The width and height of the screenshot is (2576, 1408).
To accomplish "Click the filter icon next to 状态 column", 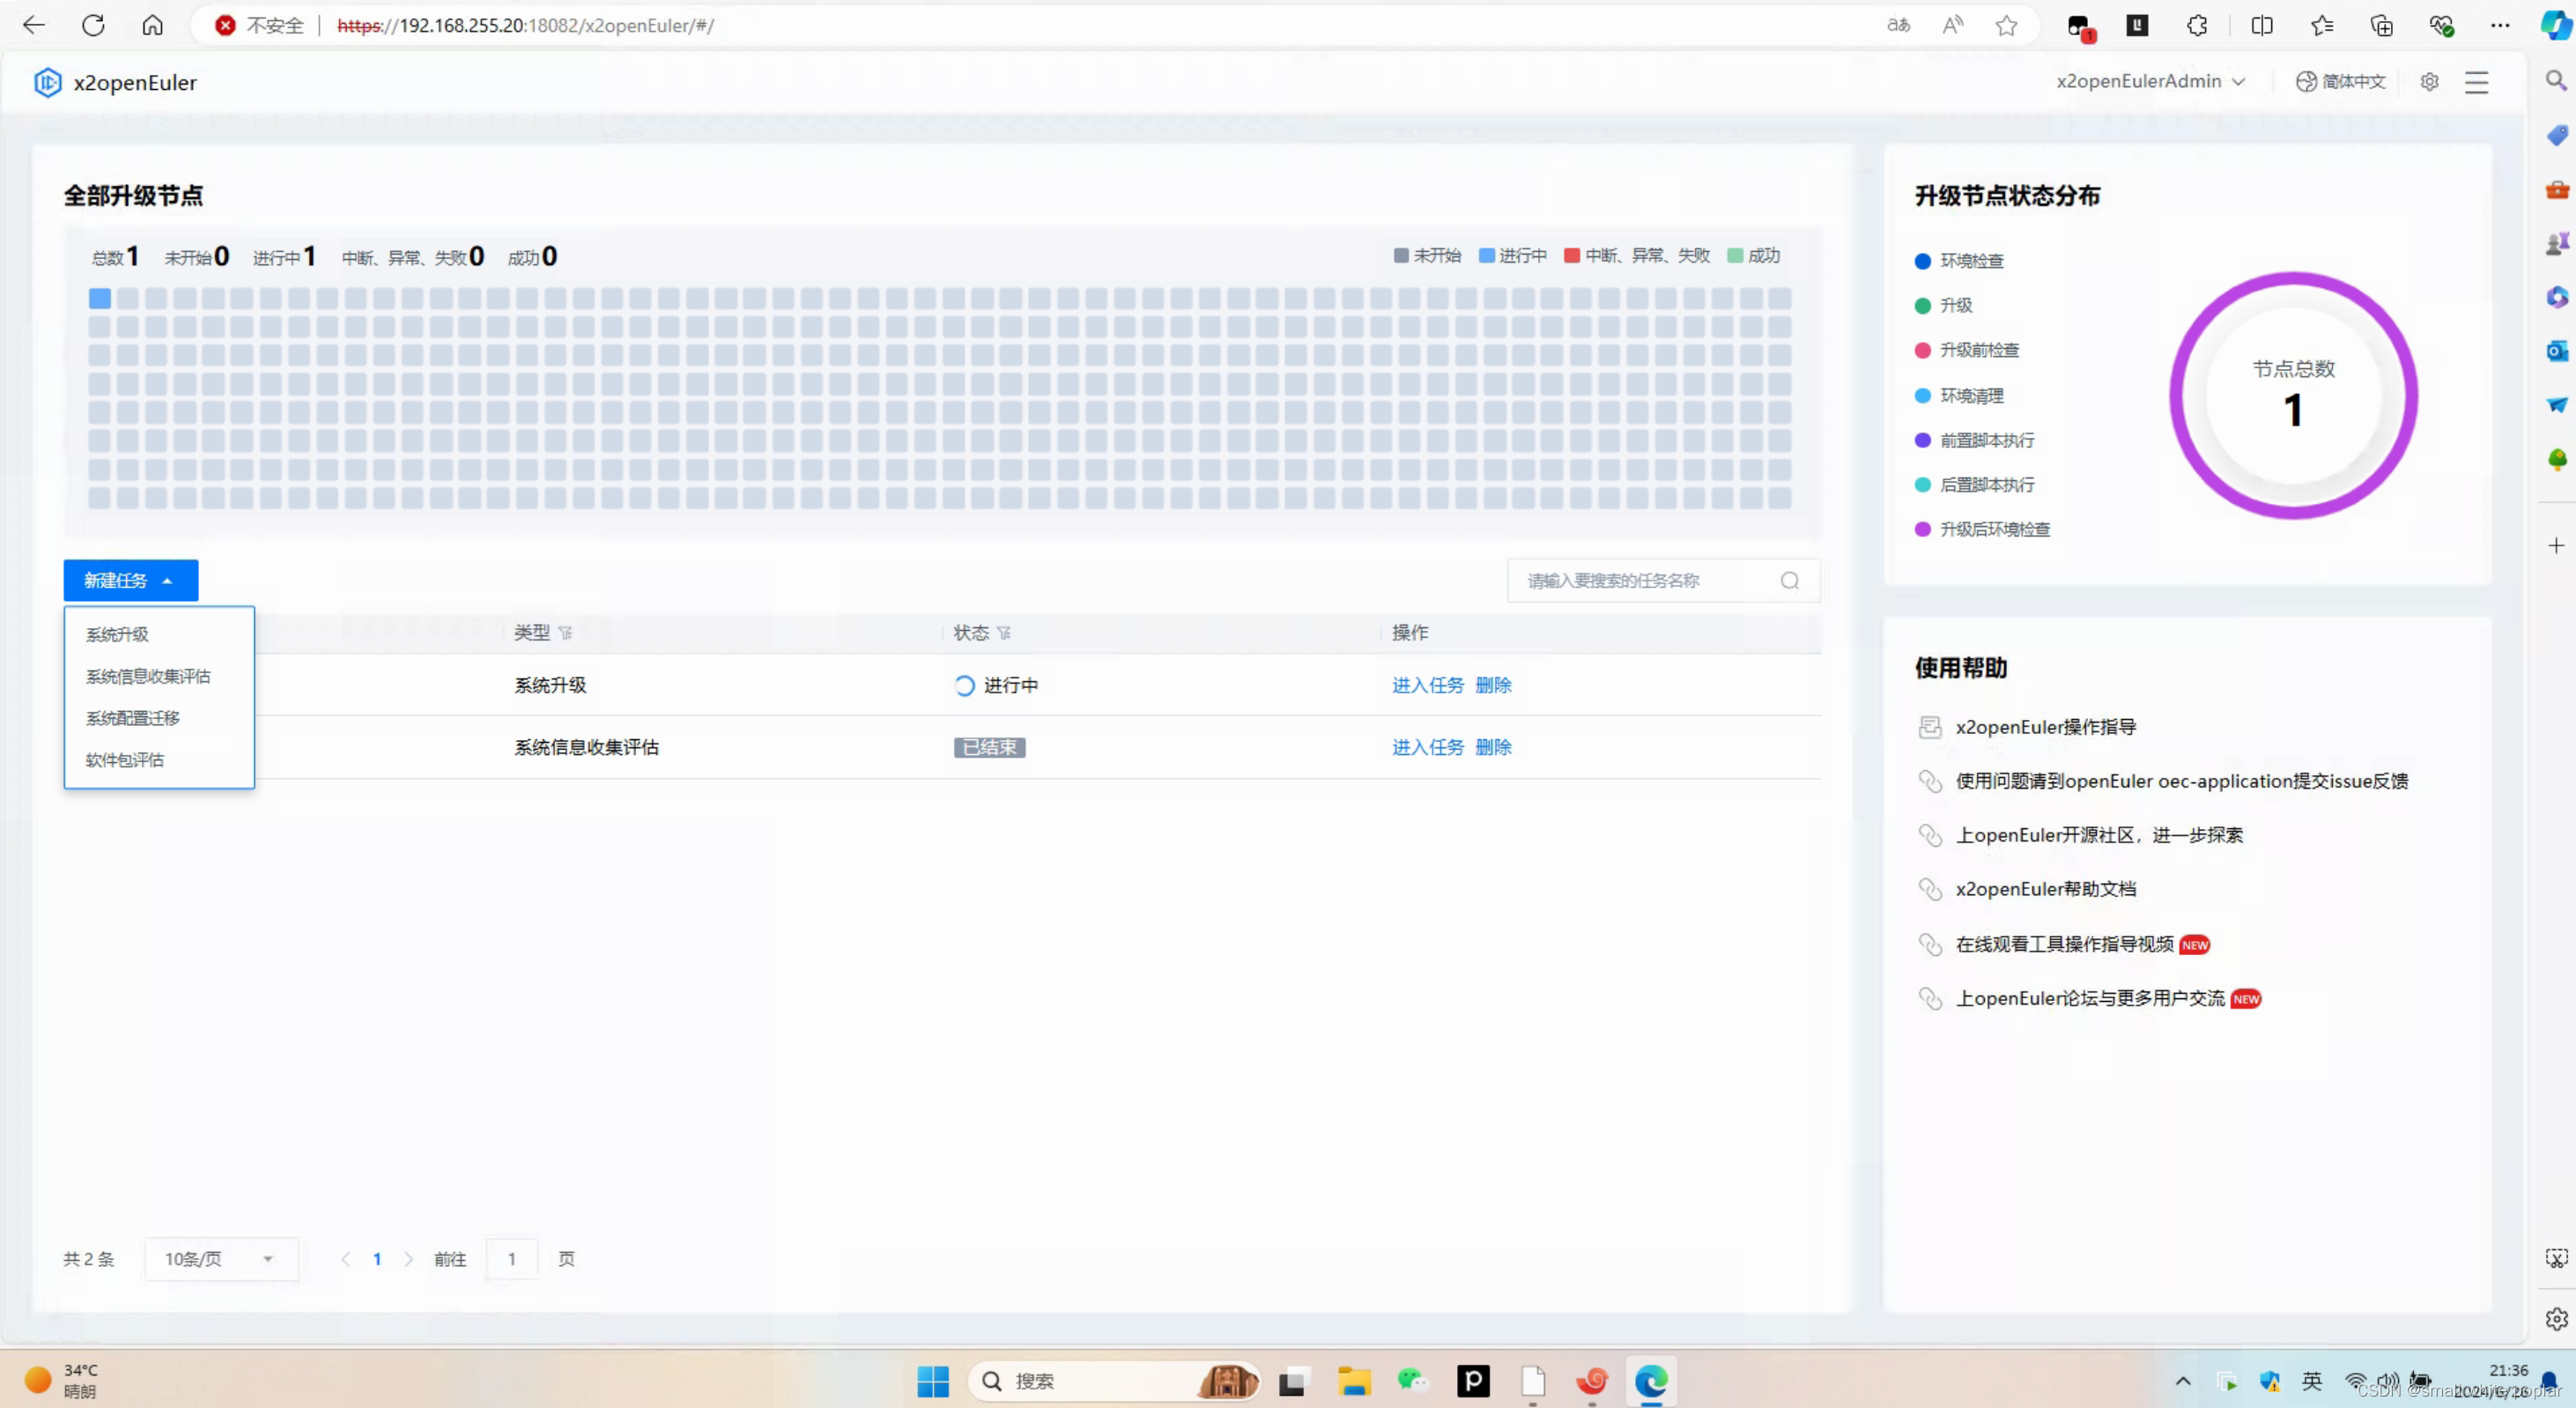I will (1004, 633).
